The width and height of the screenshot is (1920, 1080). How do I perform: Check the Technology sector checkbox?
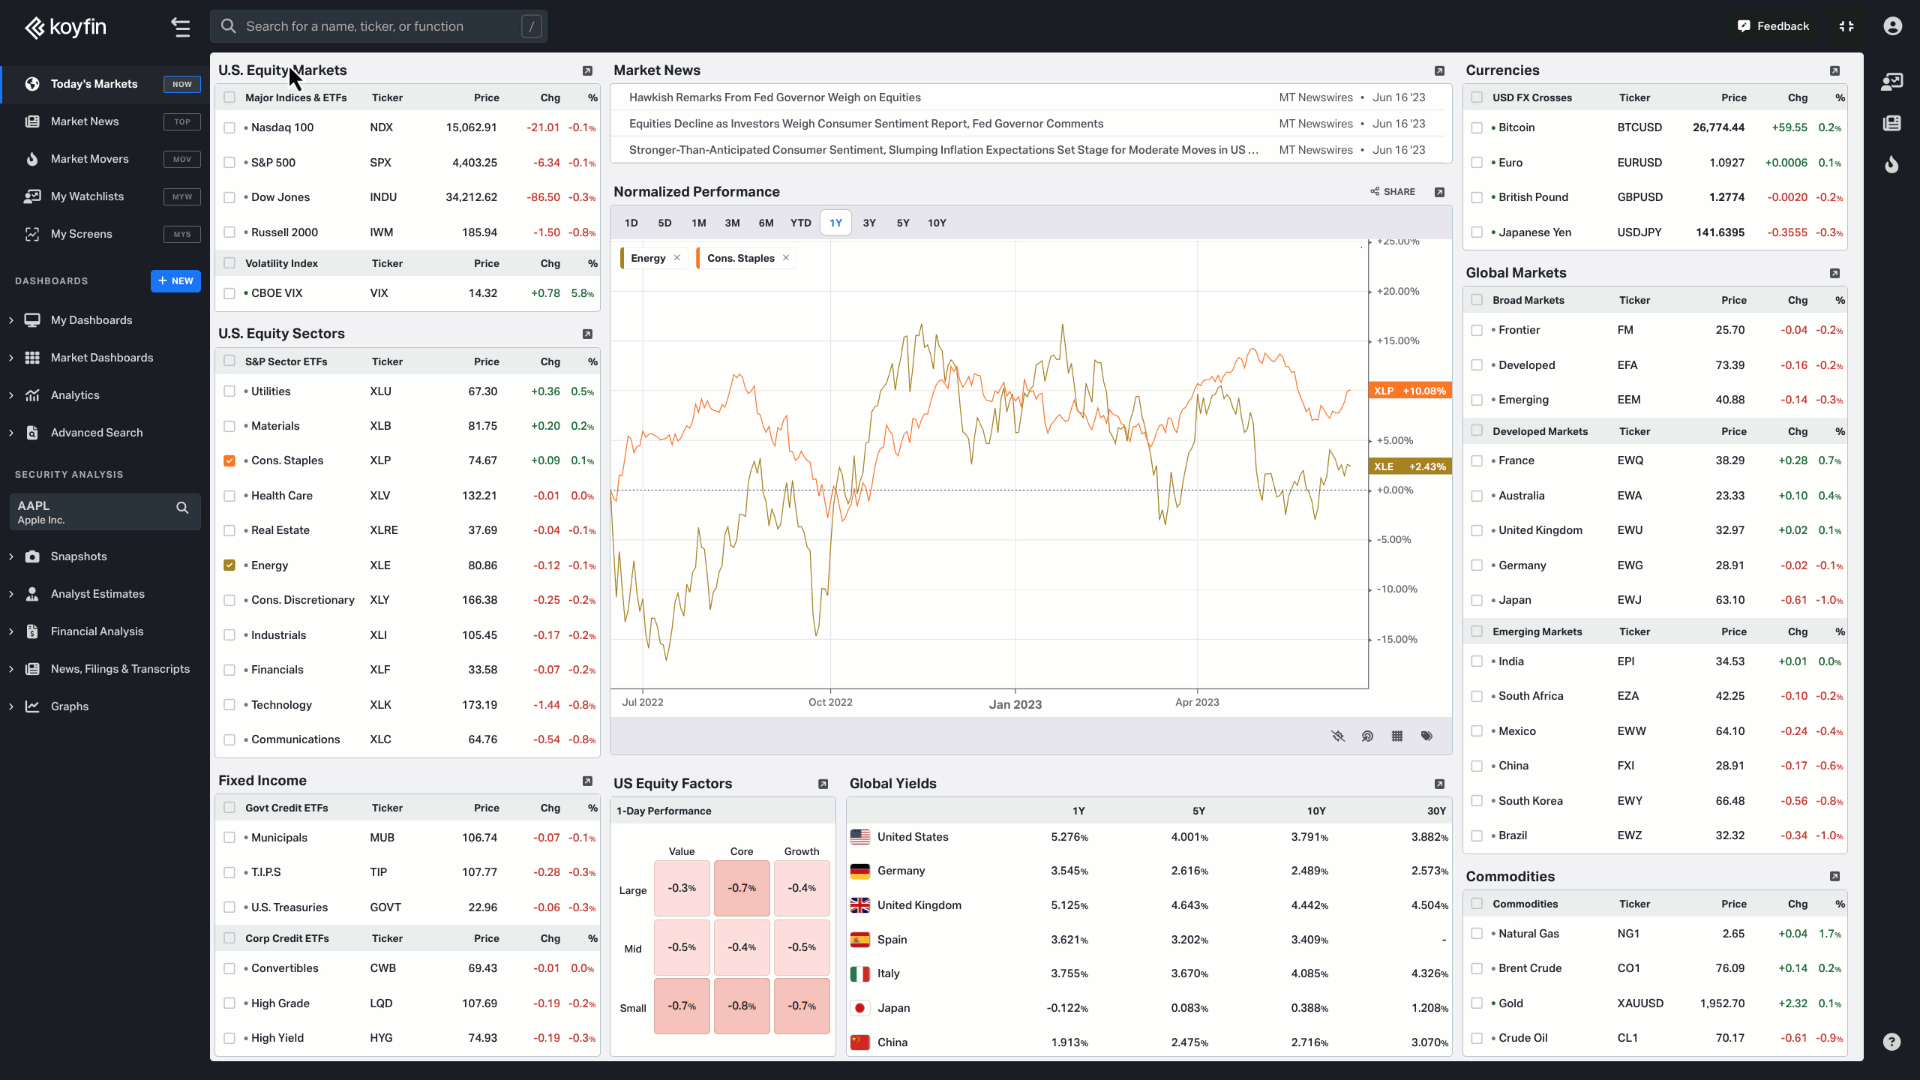pyautogui.click(x=230, y=705)
